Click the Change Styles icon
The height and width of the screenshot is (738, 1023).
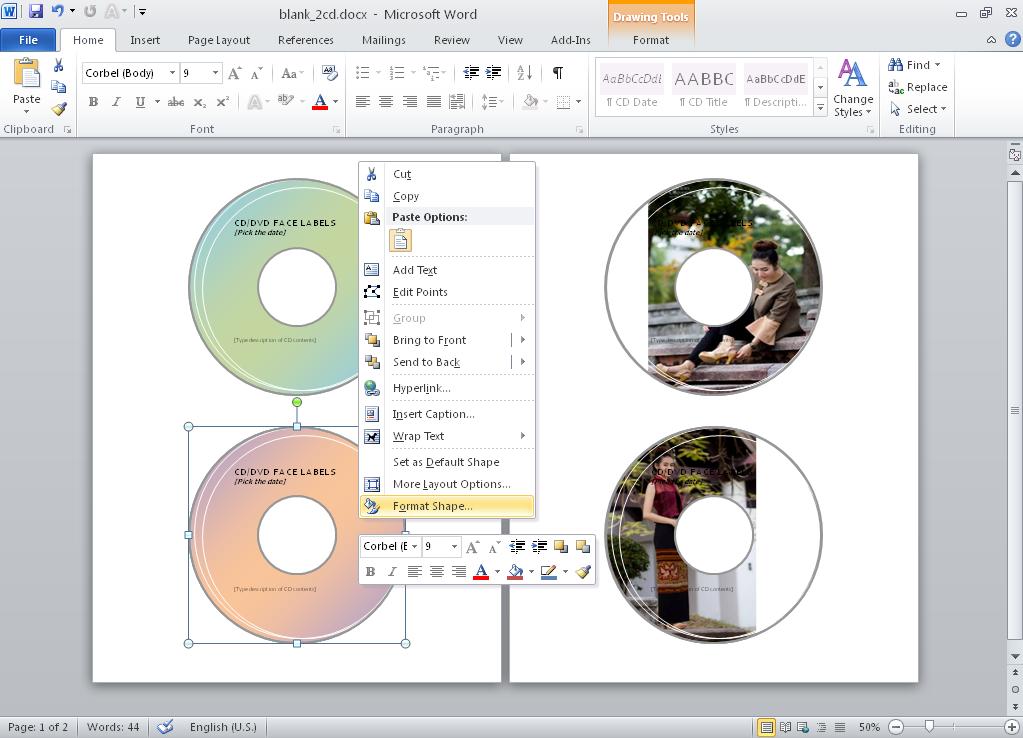coord(852,87)
